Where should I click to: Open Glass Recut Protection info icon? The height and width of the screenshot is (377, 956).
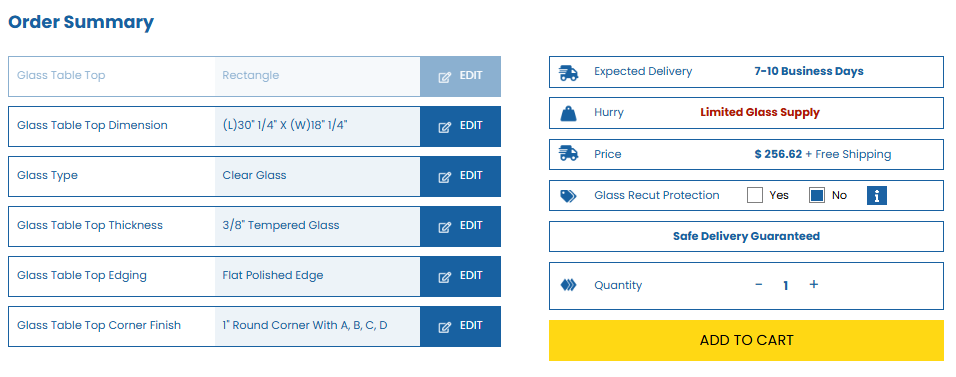pos(877,196)
